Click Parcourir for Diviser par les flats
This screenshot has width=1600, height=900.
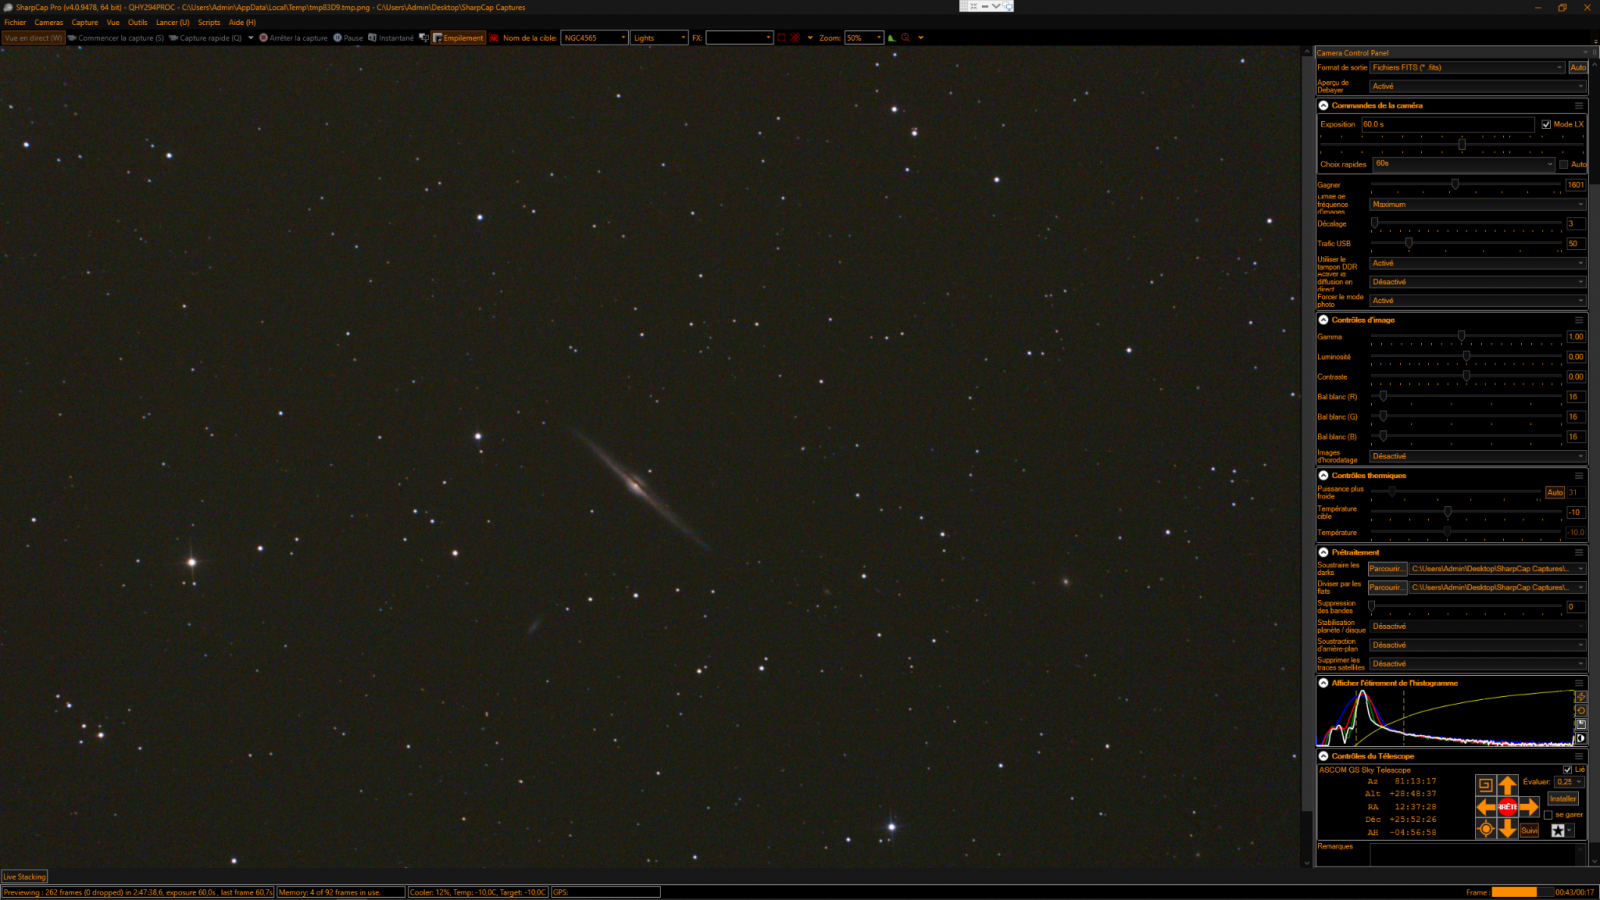pyautogui.click(x=1387, y=588)
